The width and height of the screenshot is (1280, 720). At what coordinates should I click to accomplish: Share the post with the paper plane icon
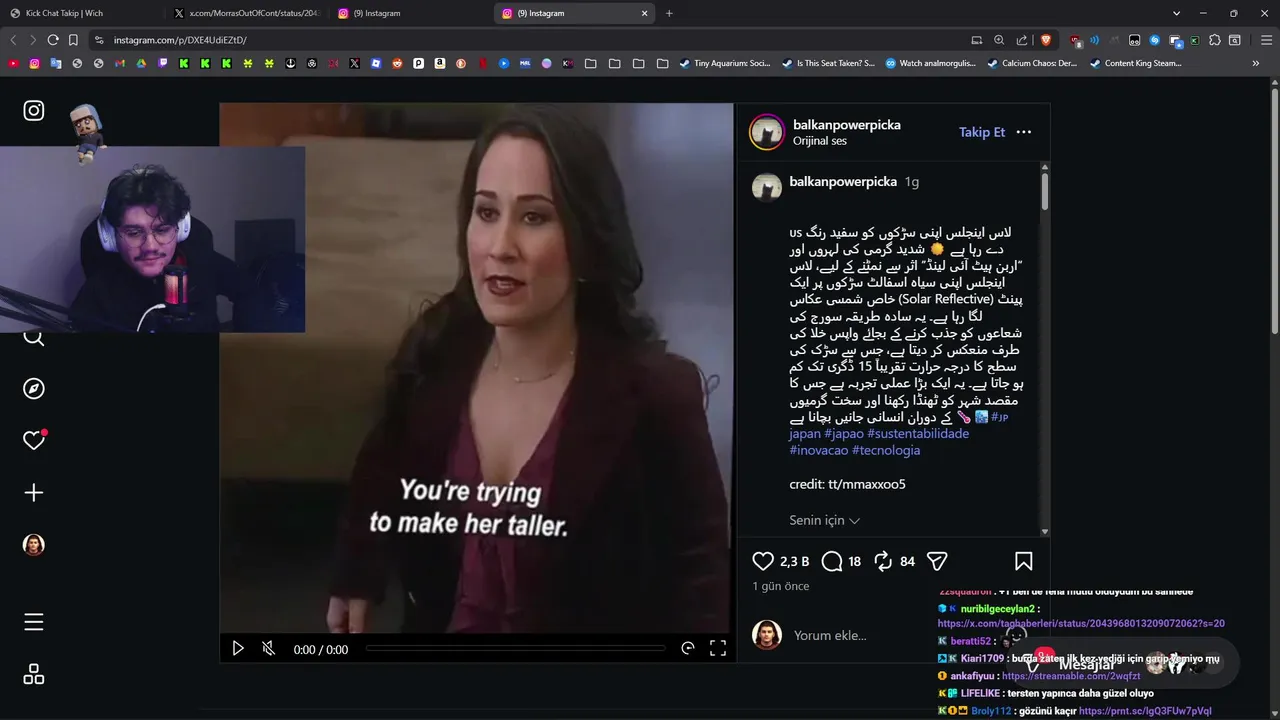[937, 561]
